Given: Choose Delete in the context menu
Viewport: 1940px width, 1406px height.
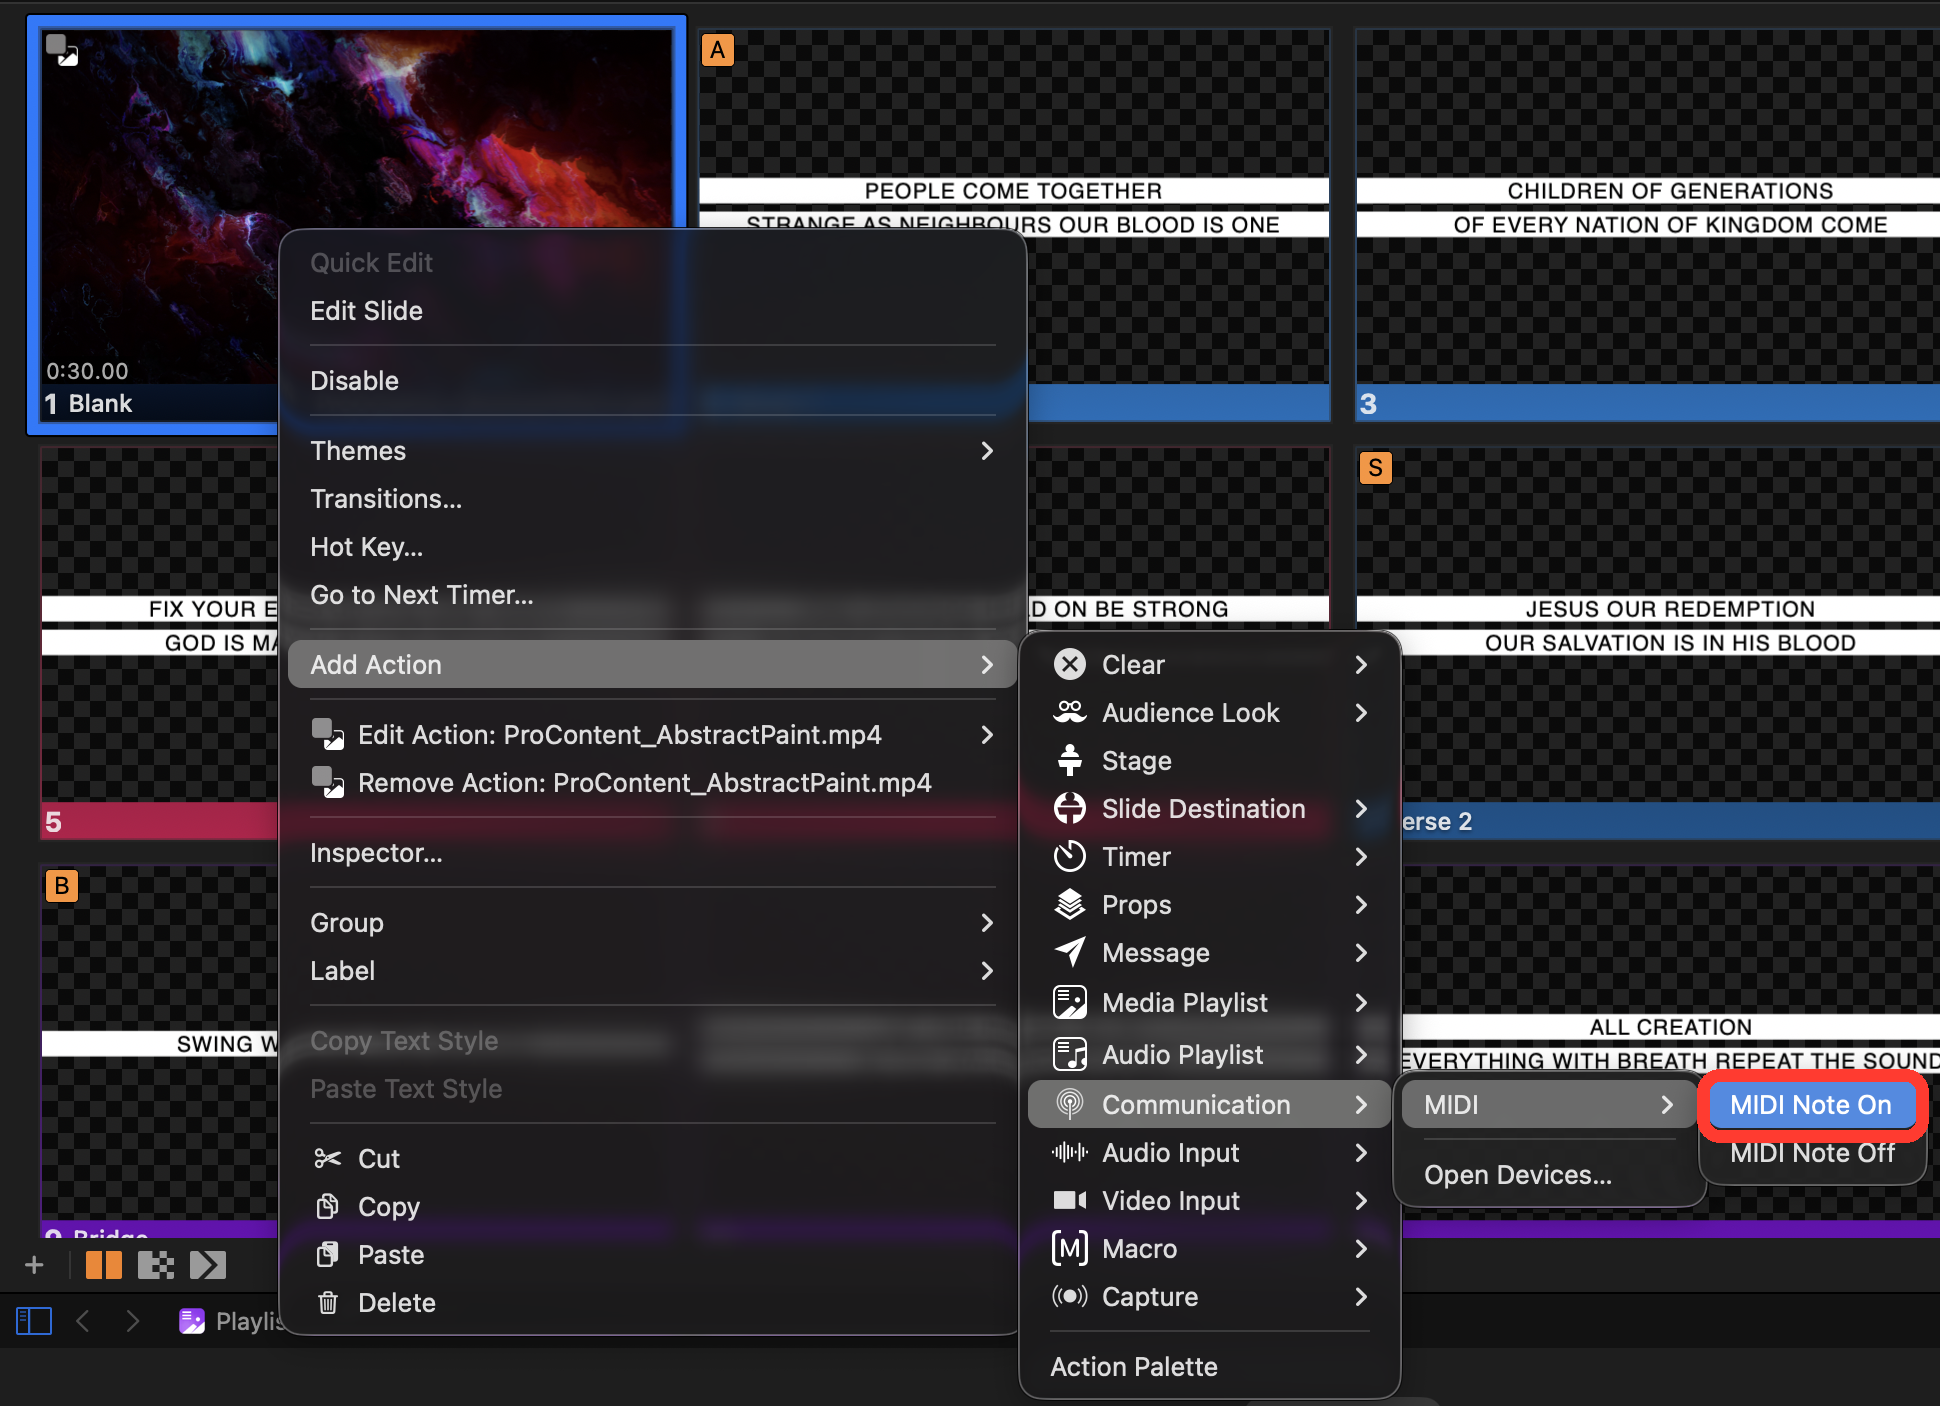Looking at the screenshot, I should 652,1303.
